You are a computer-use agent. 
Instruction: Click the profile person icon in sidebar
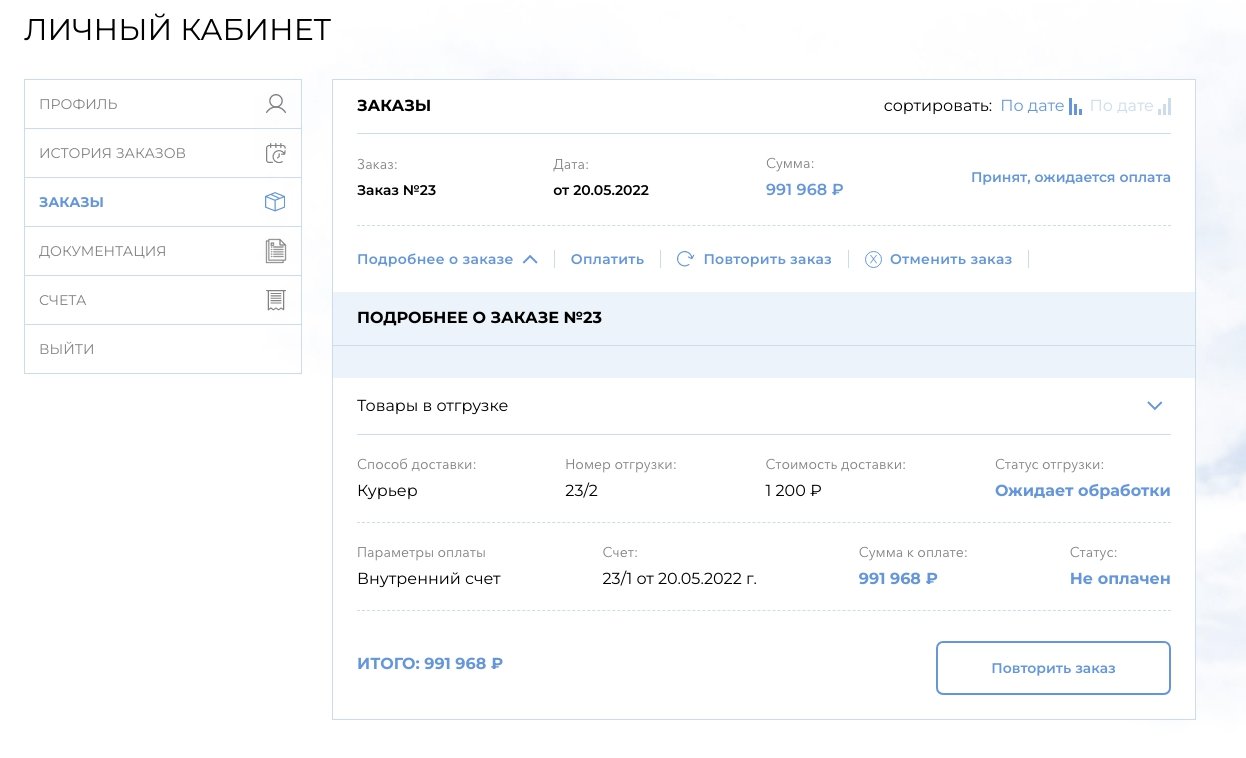(276, 104)
